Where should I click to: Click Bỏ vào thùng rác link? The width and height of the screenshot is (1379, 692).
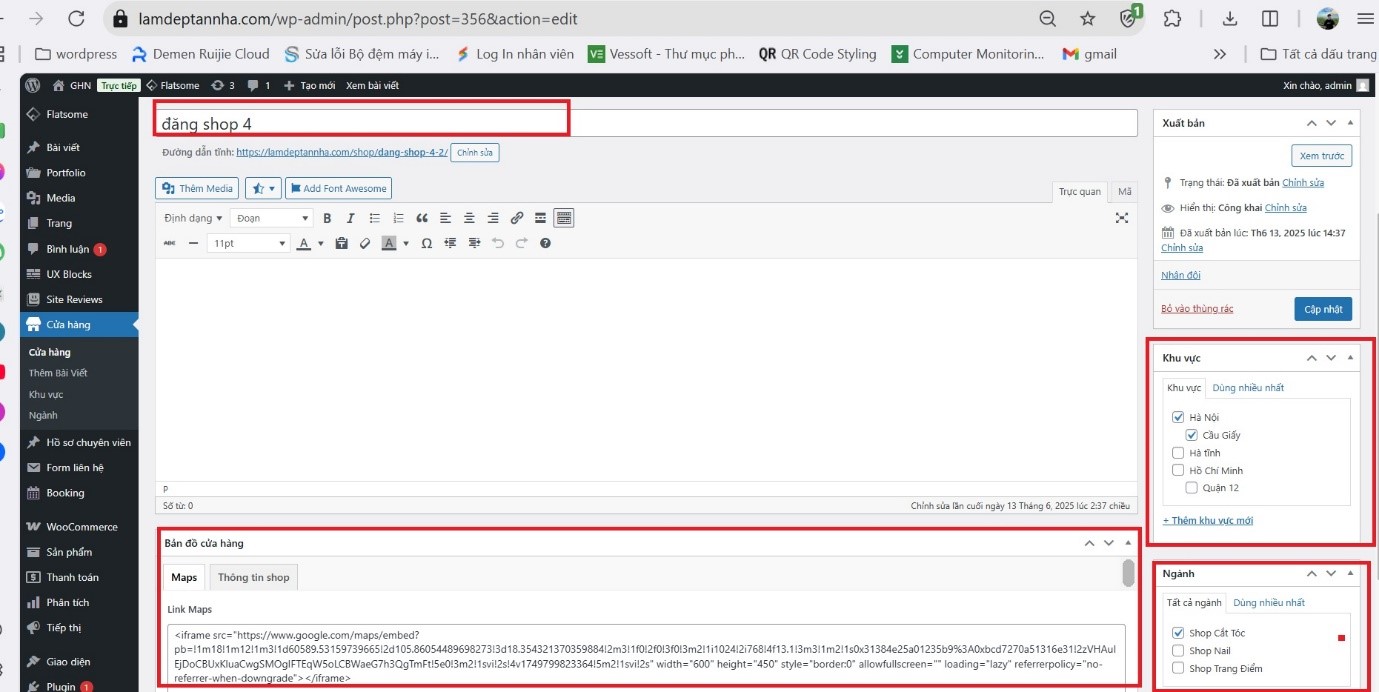tap(1197, 309)
